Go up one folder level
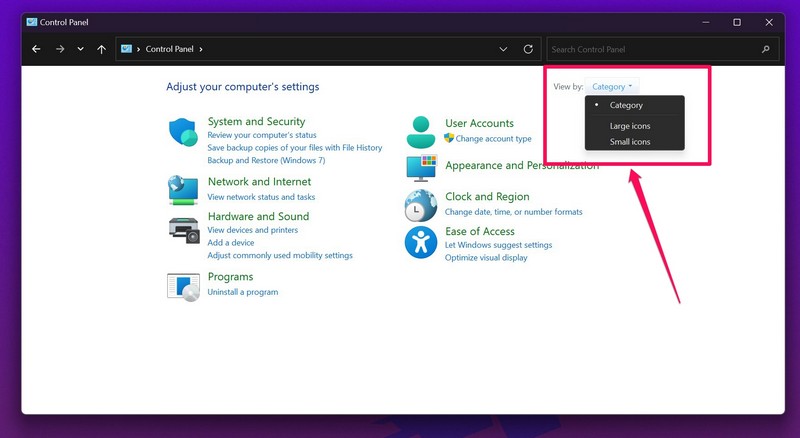 coord(101,49)
